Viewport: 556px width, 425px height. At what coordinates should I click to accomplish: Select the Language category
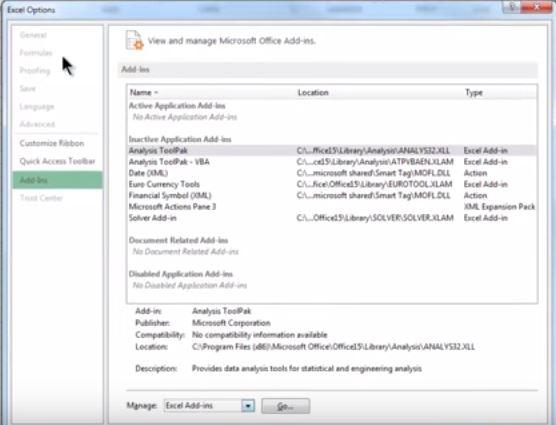pyautogui.click(x=37, y=106)
